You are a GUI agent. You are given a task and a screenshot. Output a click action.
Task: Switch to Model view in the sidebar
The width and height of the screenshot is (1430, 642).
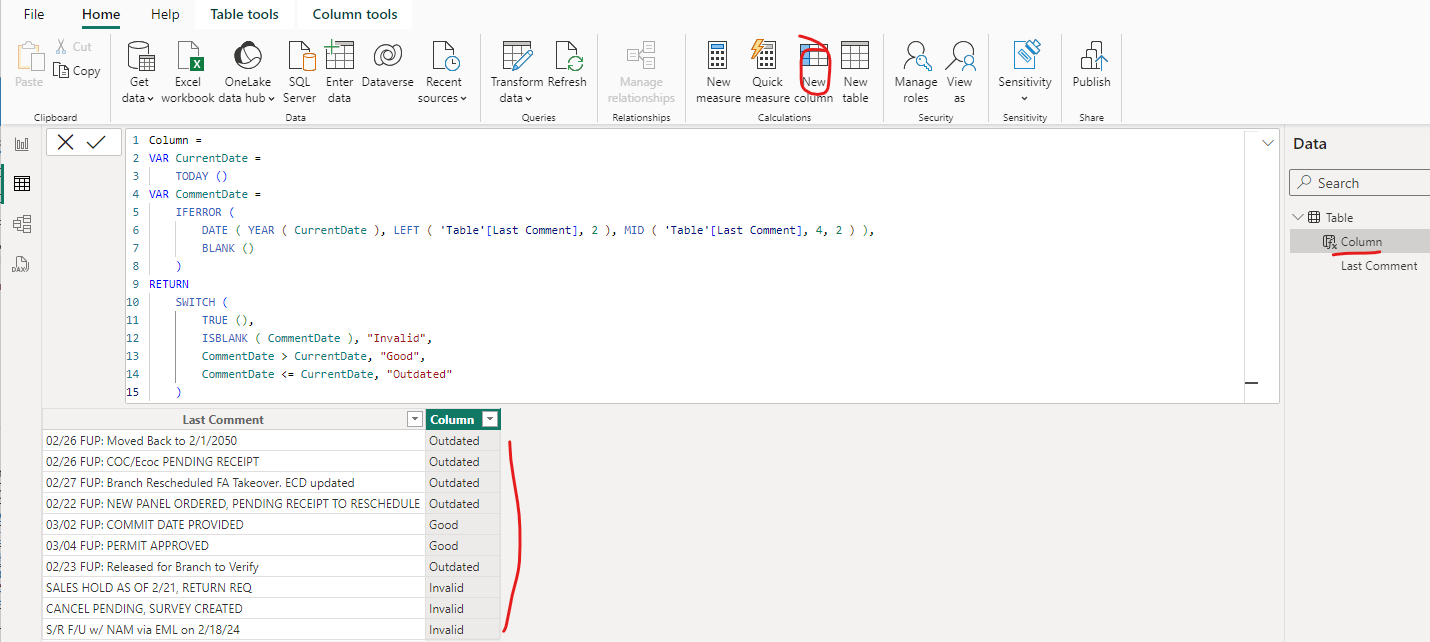point(21,224)
